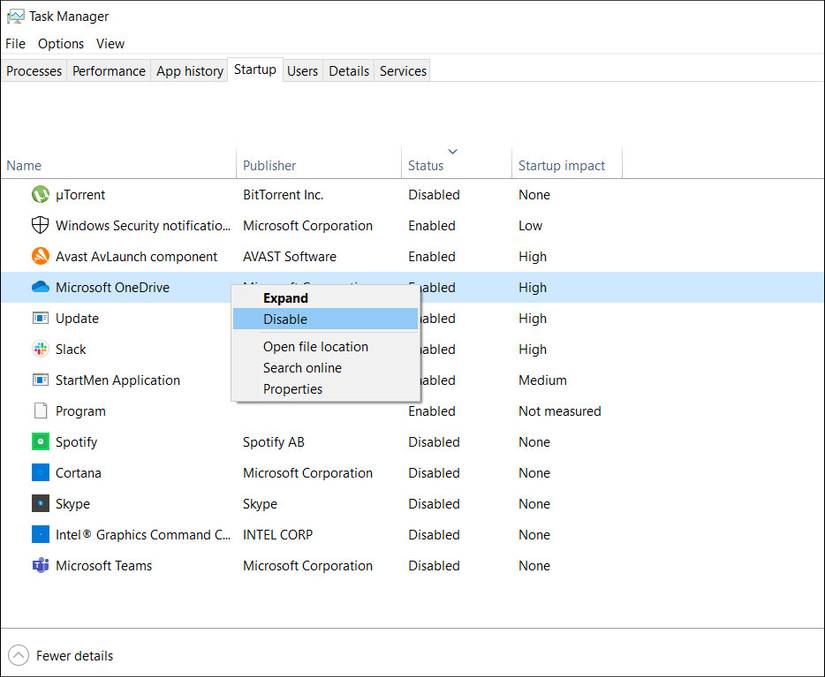Sort by the Publisher column header
This screenshot has height=677, width=825.
[319, 165]
